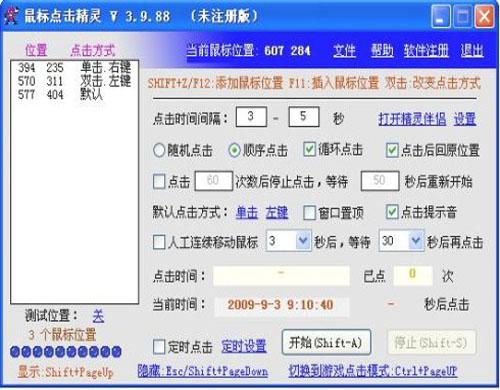Close the 鼠标点击精灵 window

tap(484, 17)
